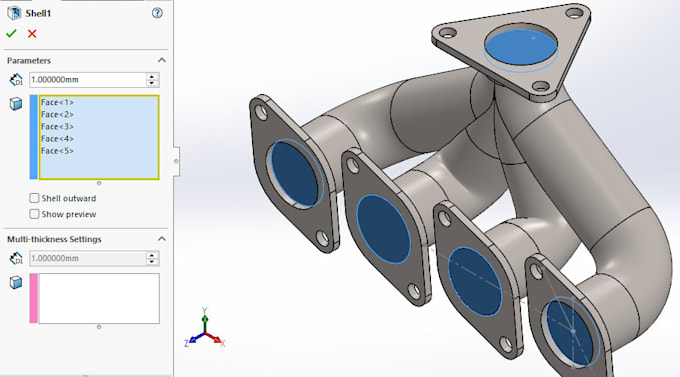Click the 1.000000mm thickness field under Parameters
The height and width of the screenshot is (377, 680).
click(x=88, y=80)
